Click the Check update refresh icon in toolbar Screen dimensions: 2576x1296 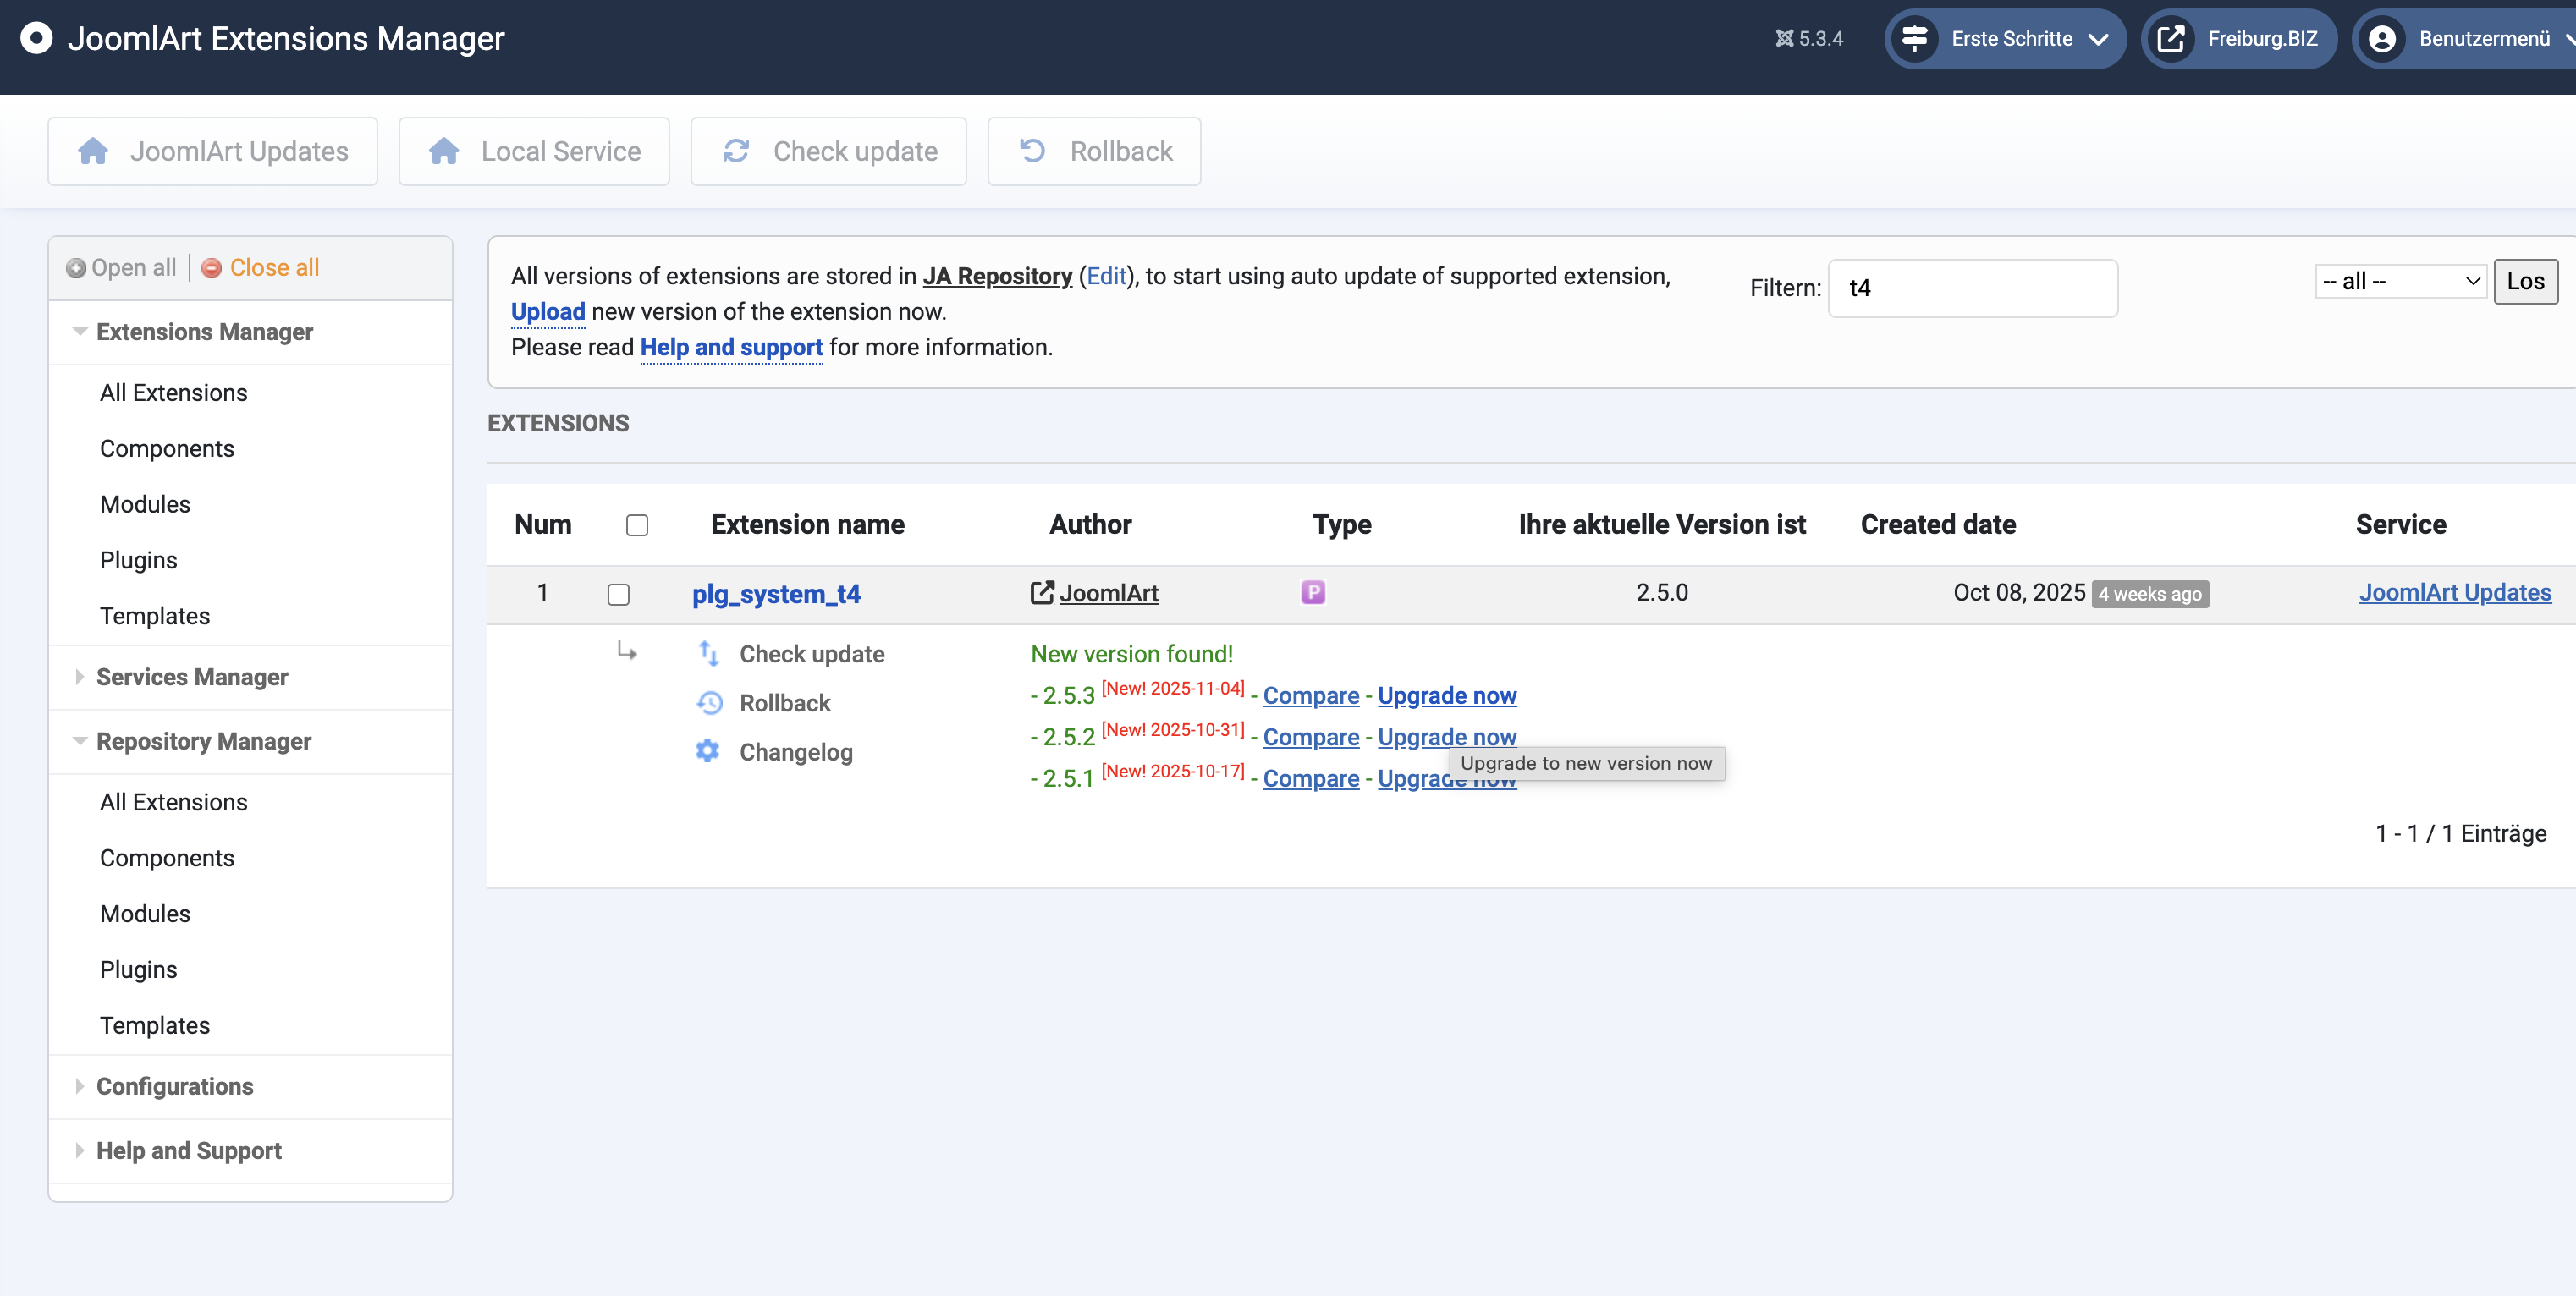(736, 151)
